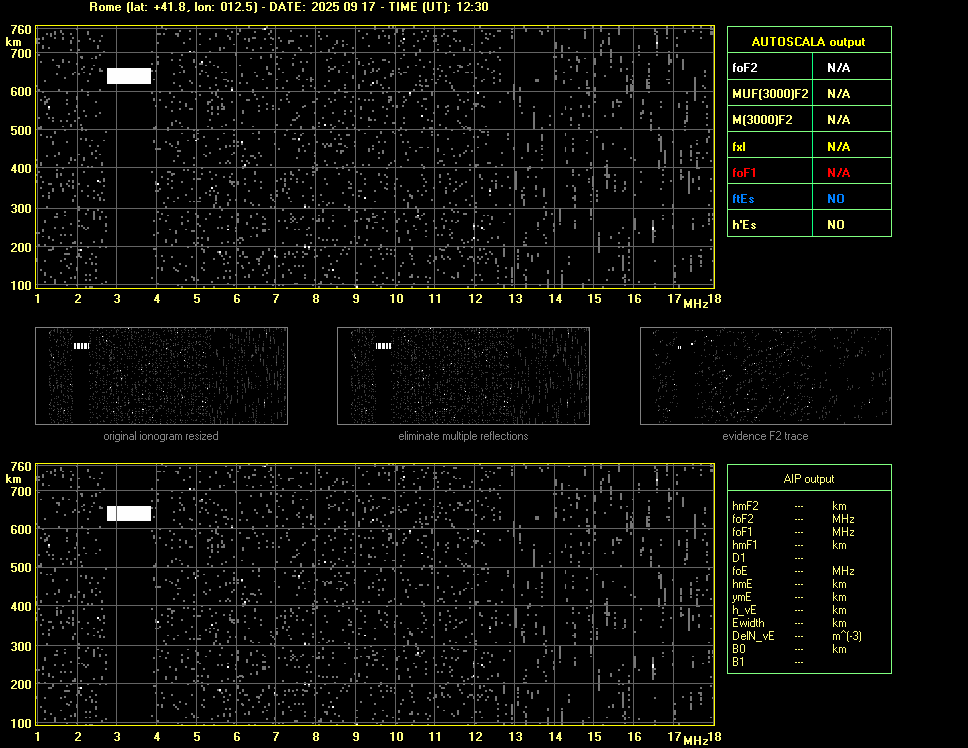This screenshot has width=968, height=748.
Task: Click the 760 km label of lower ionogram
Action: click(x=21, y=467)
